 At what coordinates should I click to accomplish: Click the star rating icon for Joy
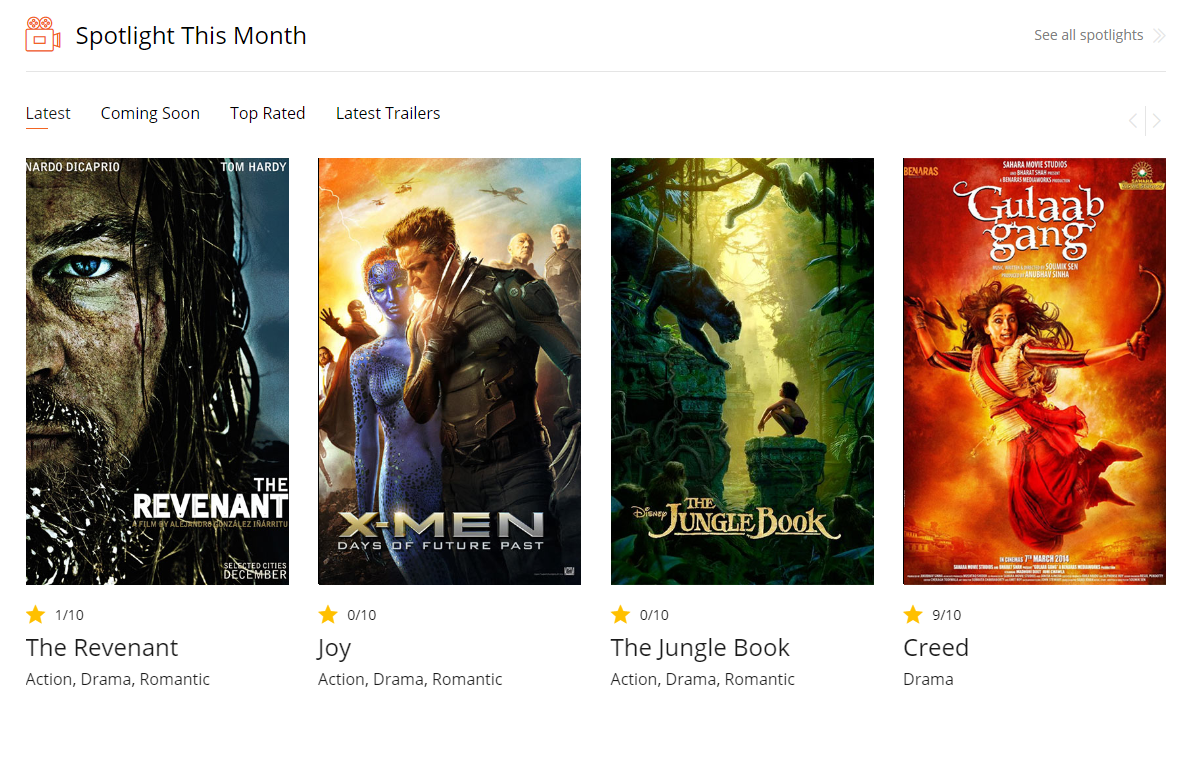tap(328, 614)
